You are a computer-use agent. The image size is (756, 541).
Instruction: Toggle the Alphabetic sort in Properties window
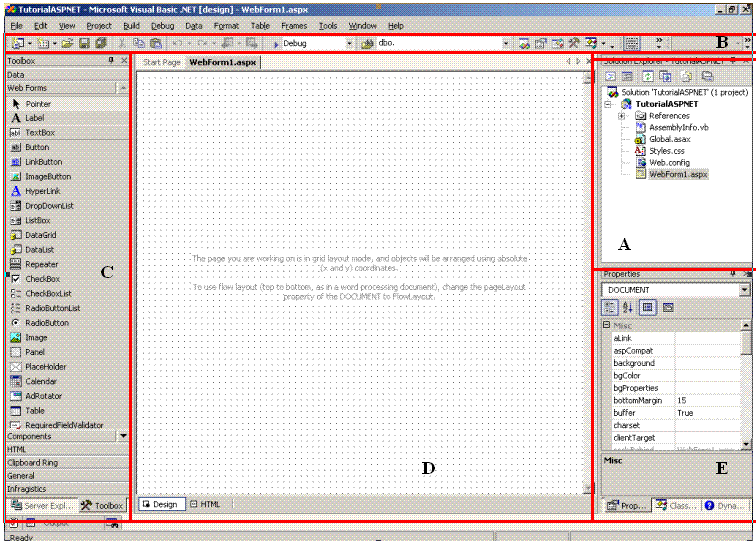pyautogui.click(x=628, y=308)
